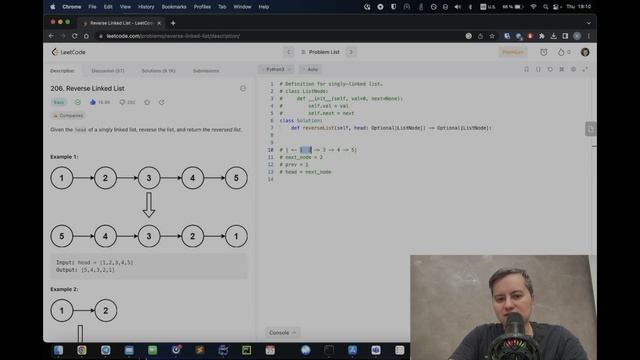Click the LeetCode logo
The height and width of the screenshot is (360, 640).
[69, 52]
